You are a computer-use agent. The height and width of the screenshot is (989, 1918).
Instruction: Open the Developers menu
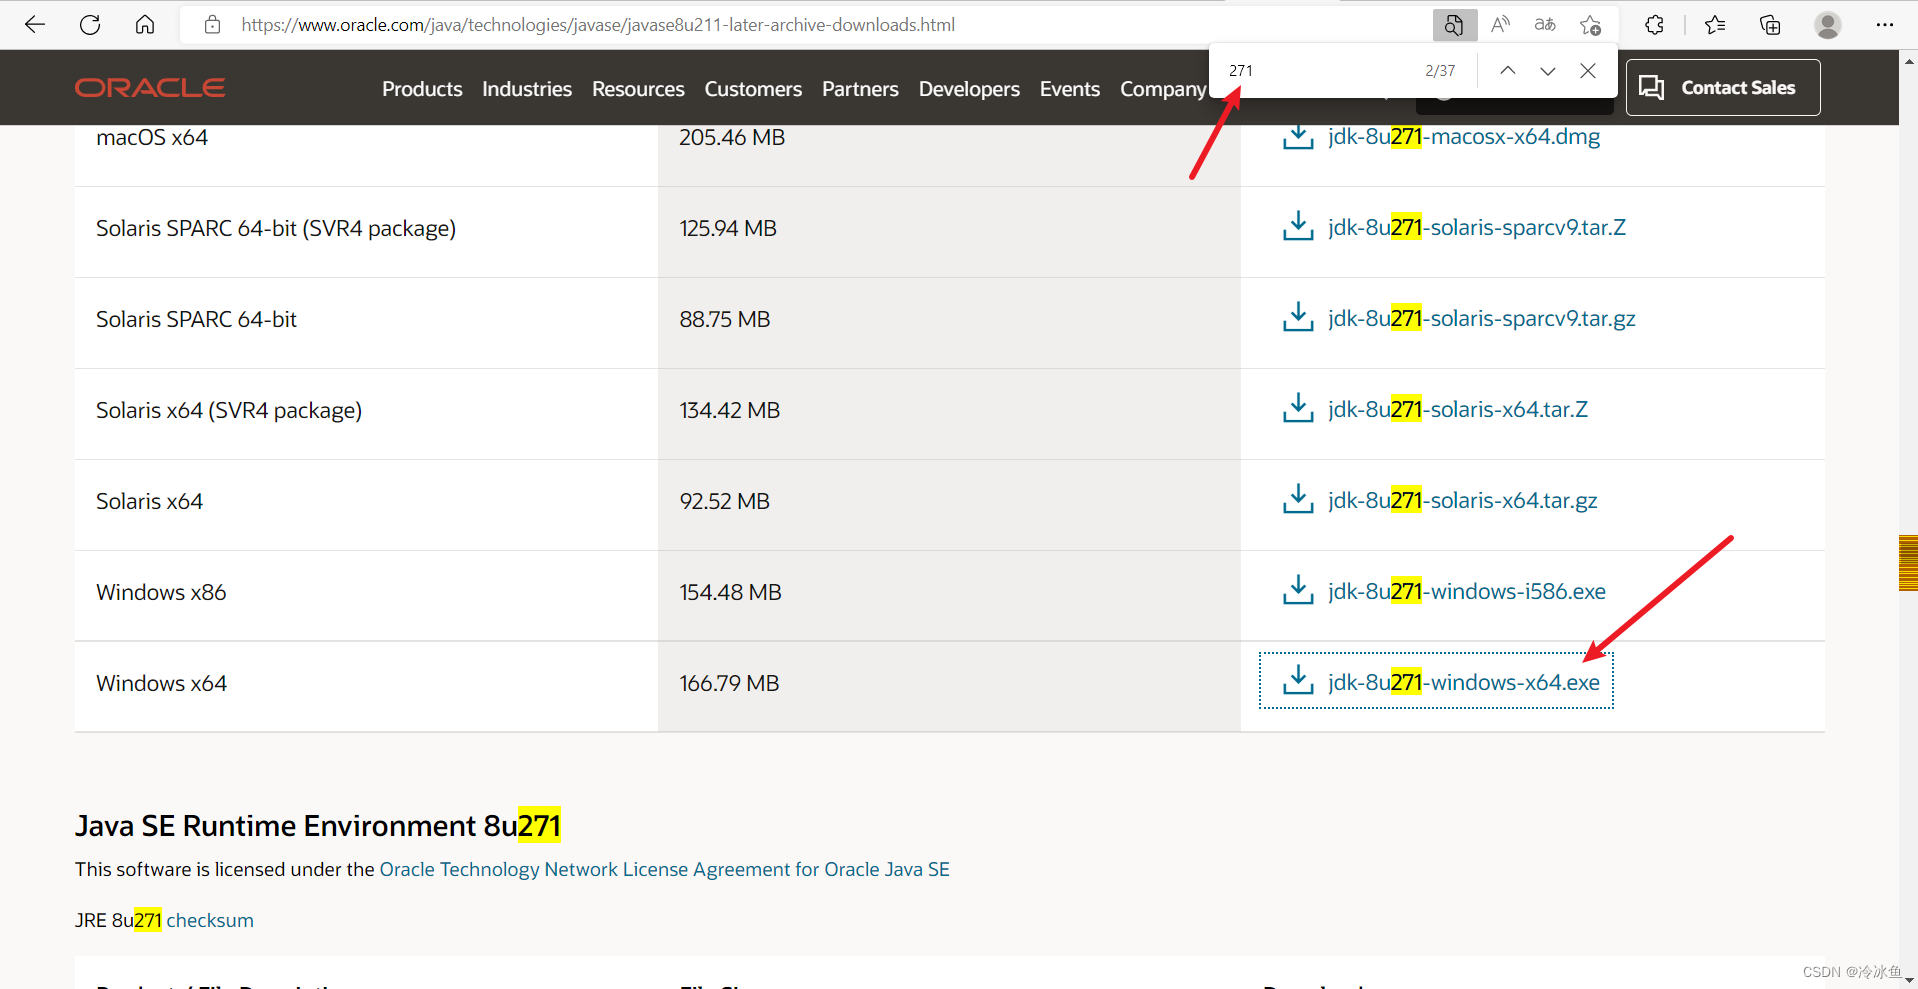tap(969, 89)
